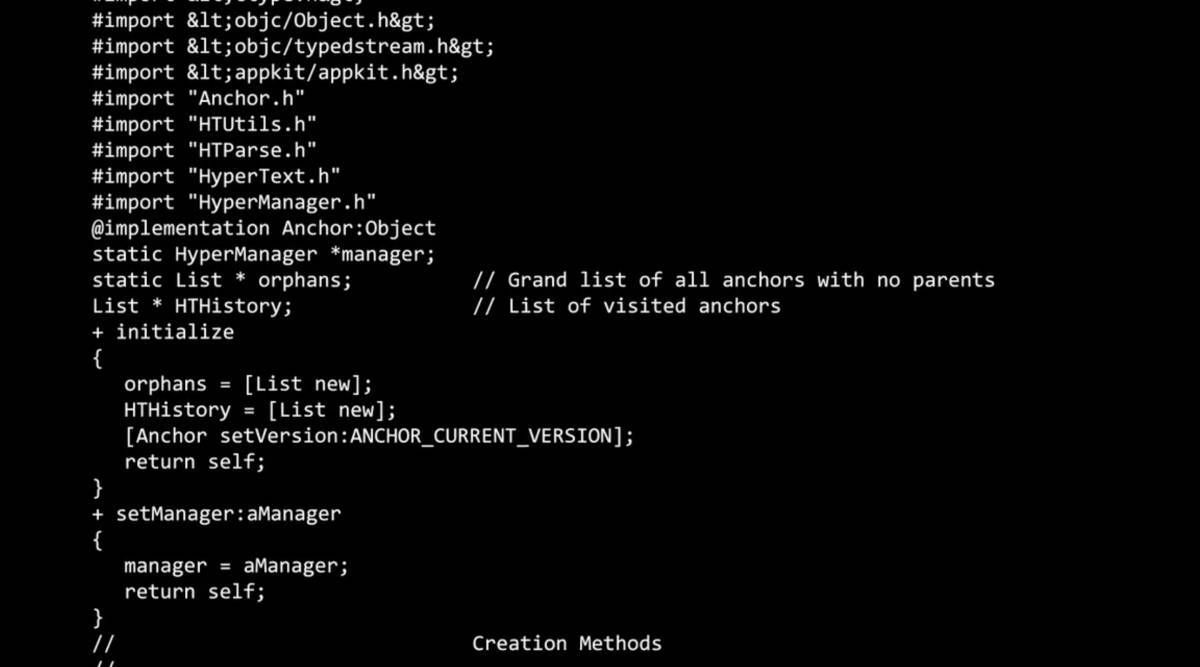Image resolution: width=1200 pixels, height=667 pixels.
Task: Click the @implementation Anchor:Object line
Action: point(263,228)
